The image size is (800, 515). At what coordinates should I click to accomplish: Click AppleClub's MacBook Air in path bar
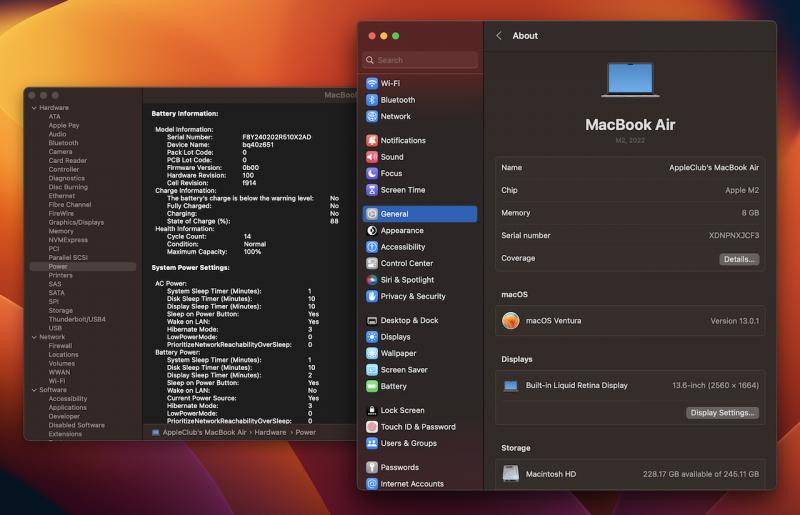coord(204,432)
